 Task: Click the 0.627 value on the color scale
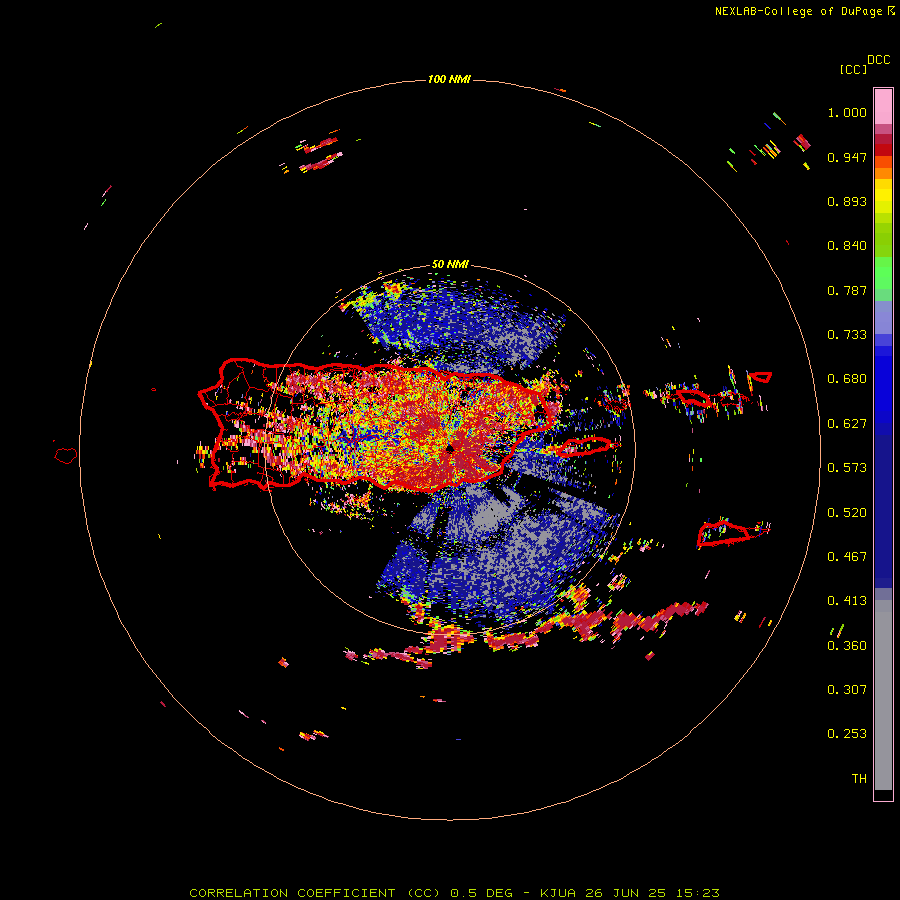click(x=847, y=424)
